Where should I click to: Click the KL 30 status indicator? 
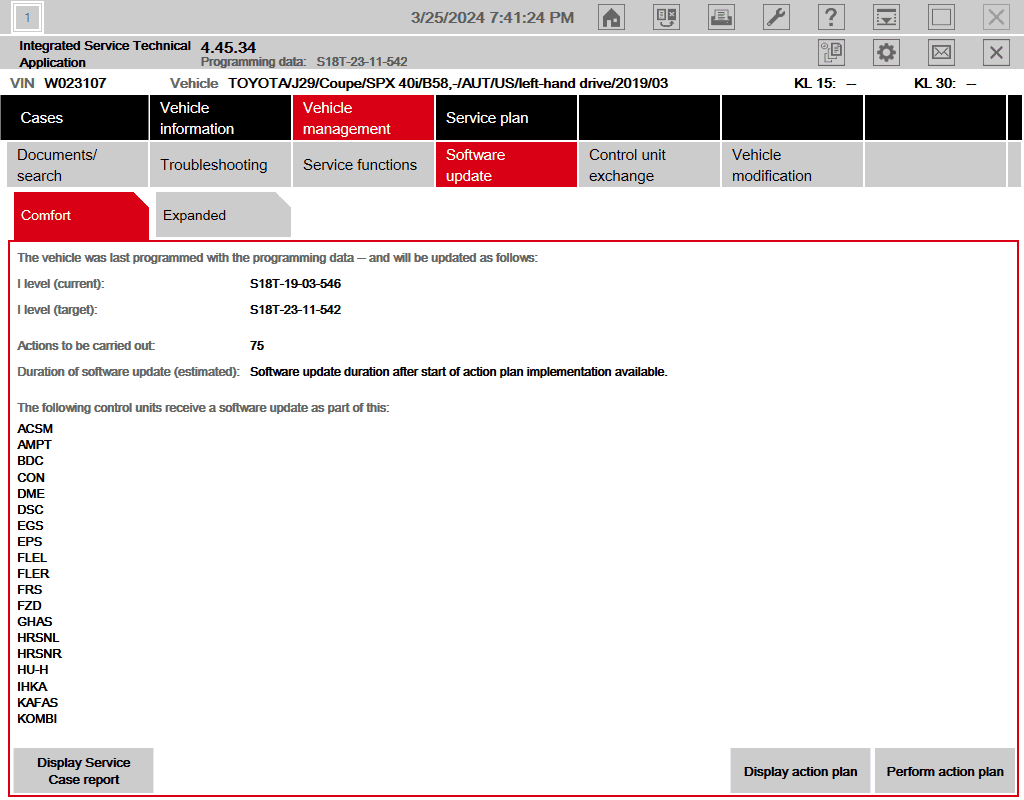[945, 84]
